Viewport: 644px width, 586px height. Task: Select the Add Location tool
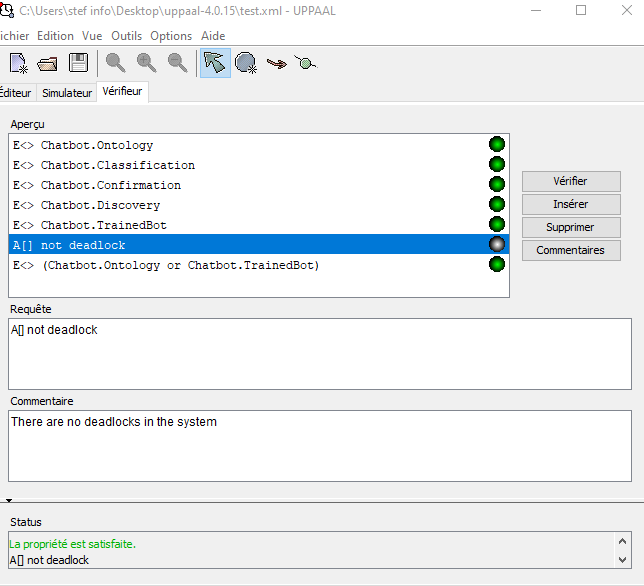pyautogui.click(x=246, y=63)
